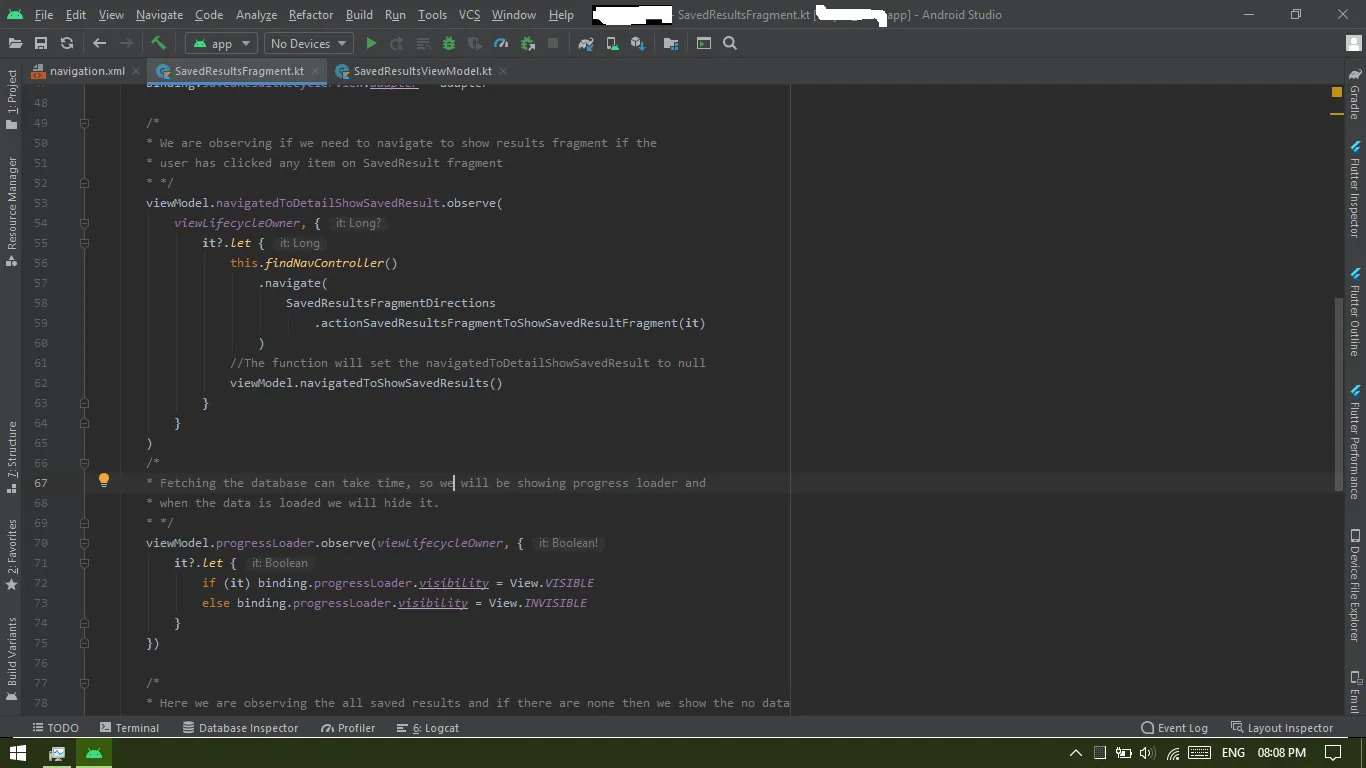Click the Sync/Reload from disk icon
The height and width of the screenshot is (768, 1366).
[x=67, y=43]
